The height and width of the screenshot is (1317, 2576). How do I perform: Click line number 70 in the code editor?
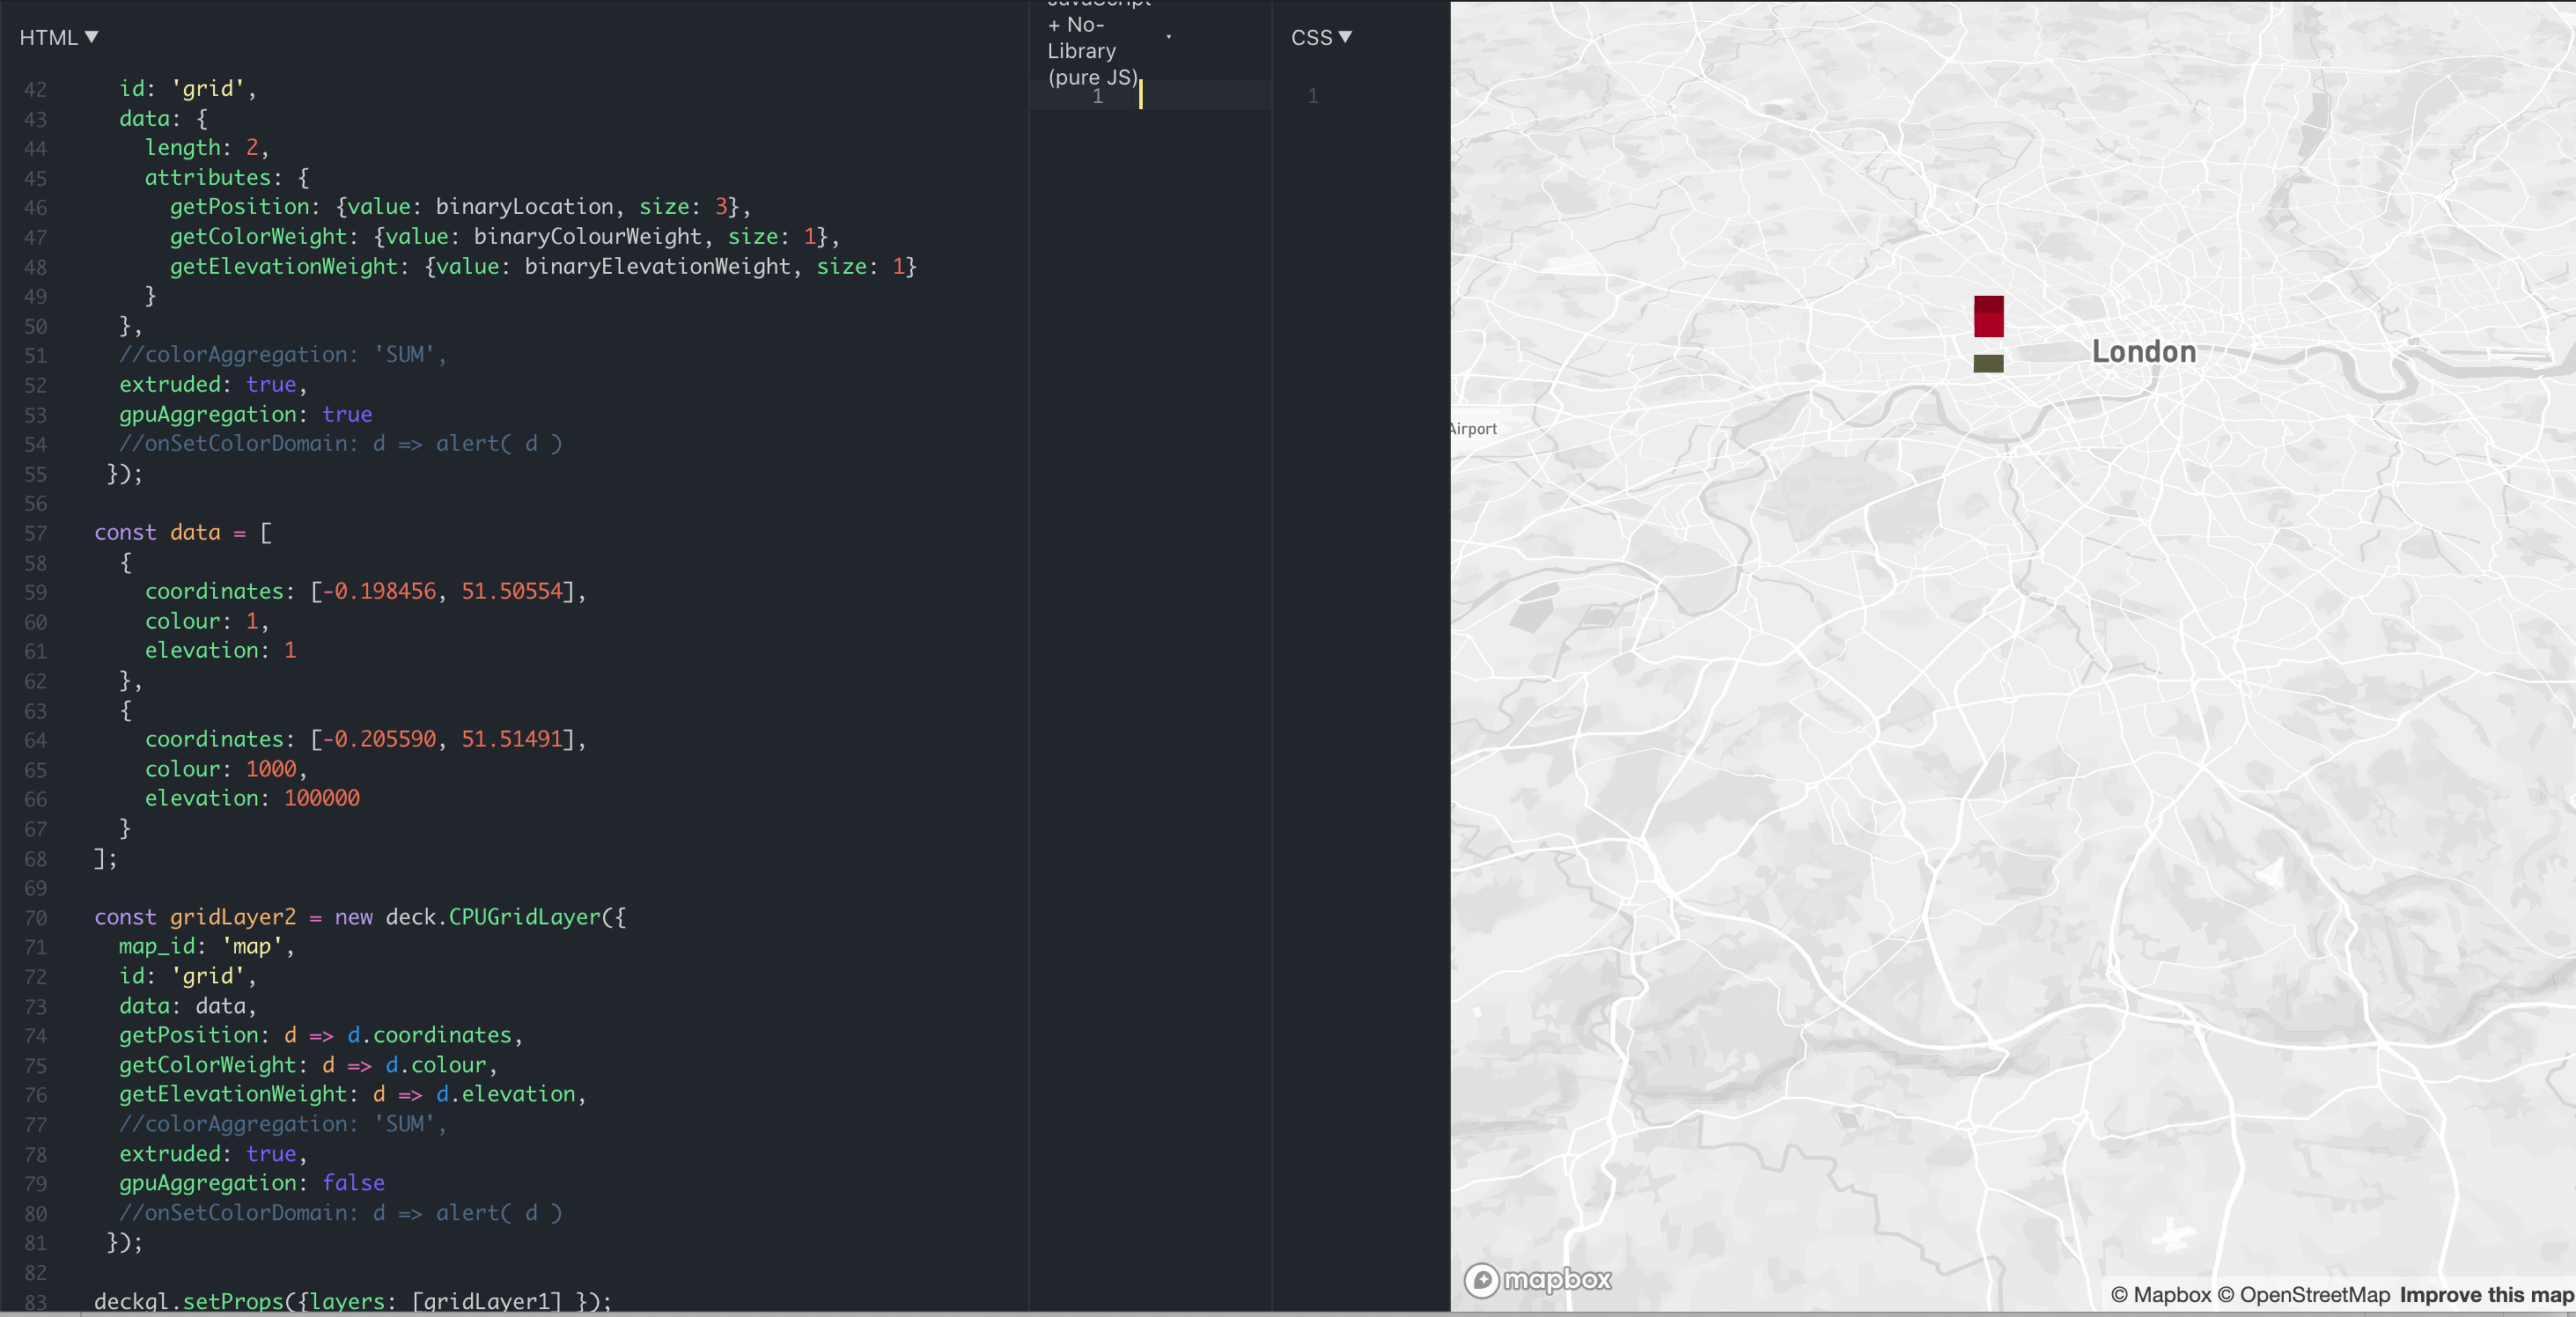tap(36, 917)
